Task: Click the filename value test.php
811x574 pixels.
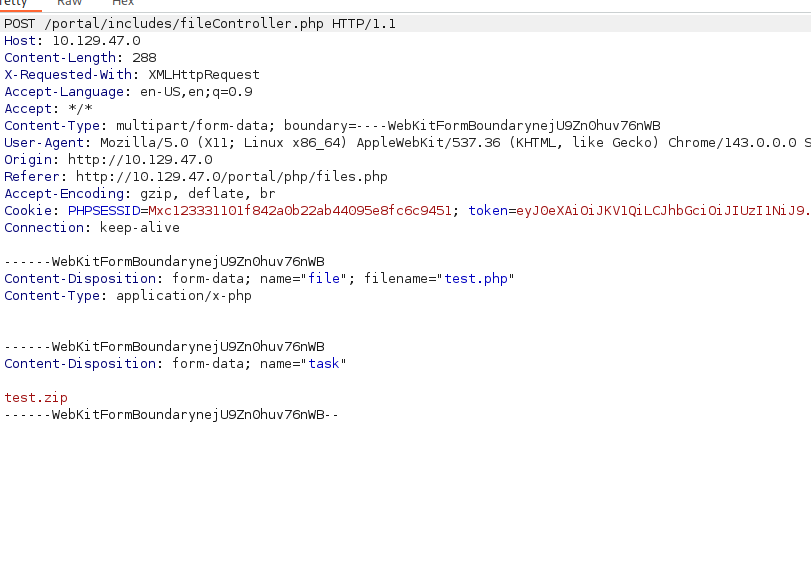Action: tap(476, 279)
